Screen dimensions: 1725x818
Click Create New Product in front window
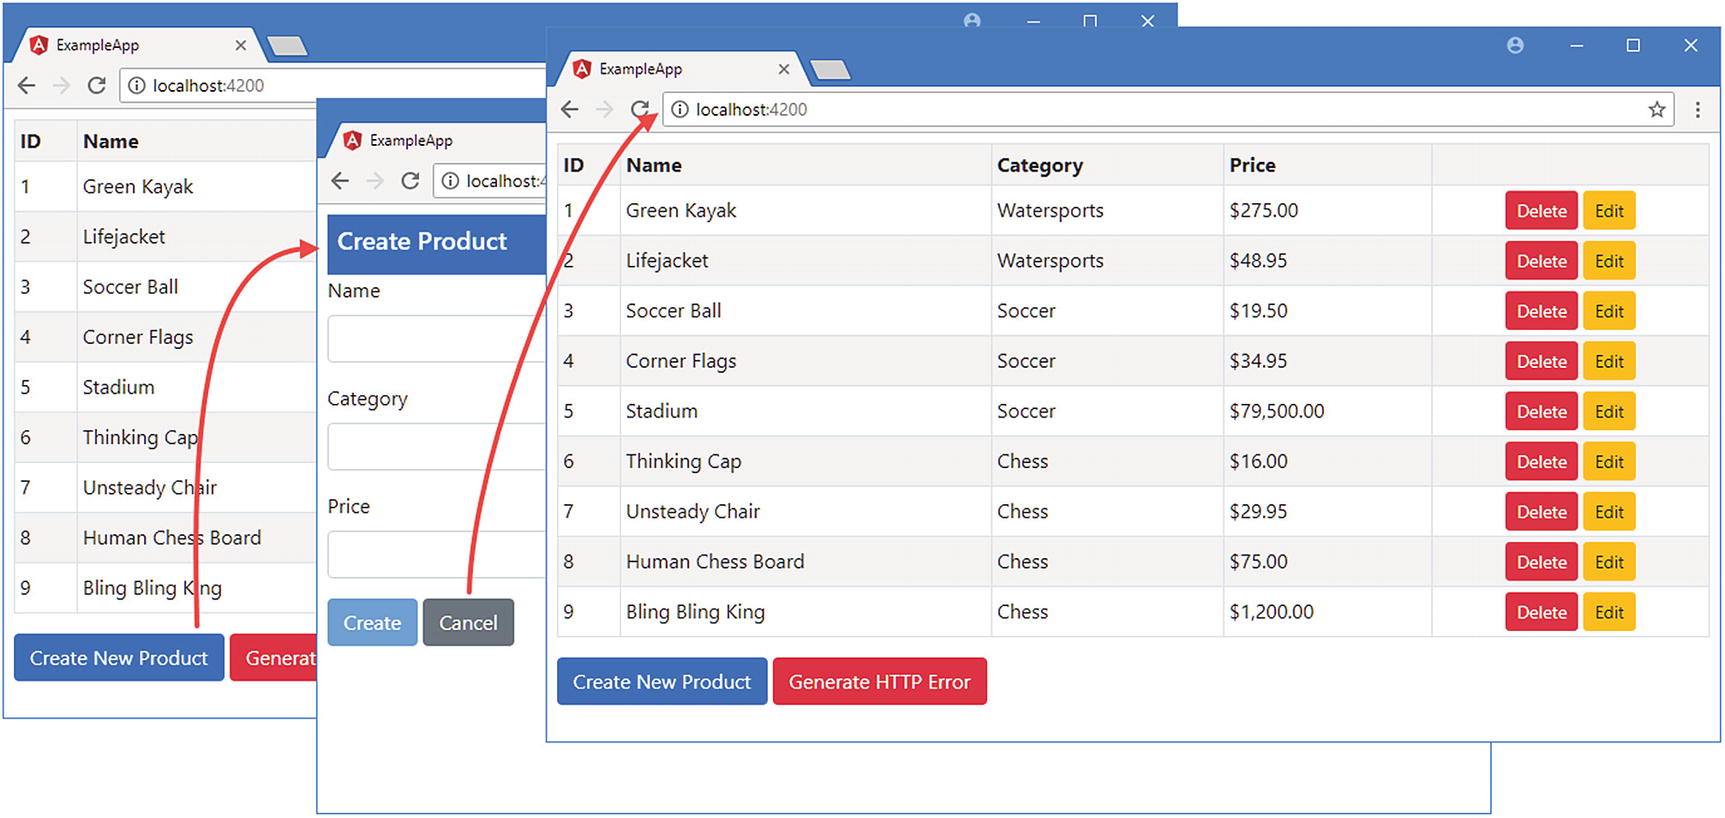(661, 682)
